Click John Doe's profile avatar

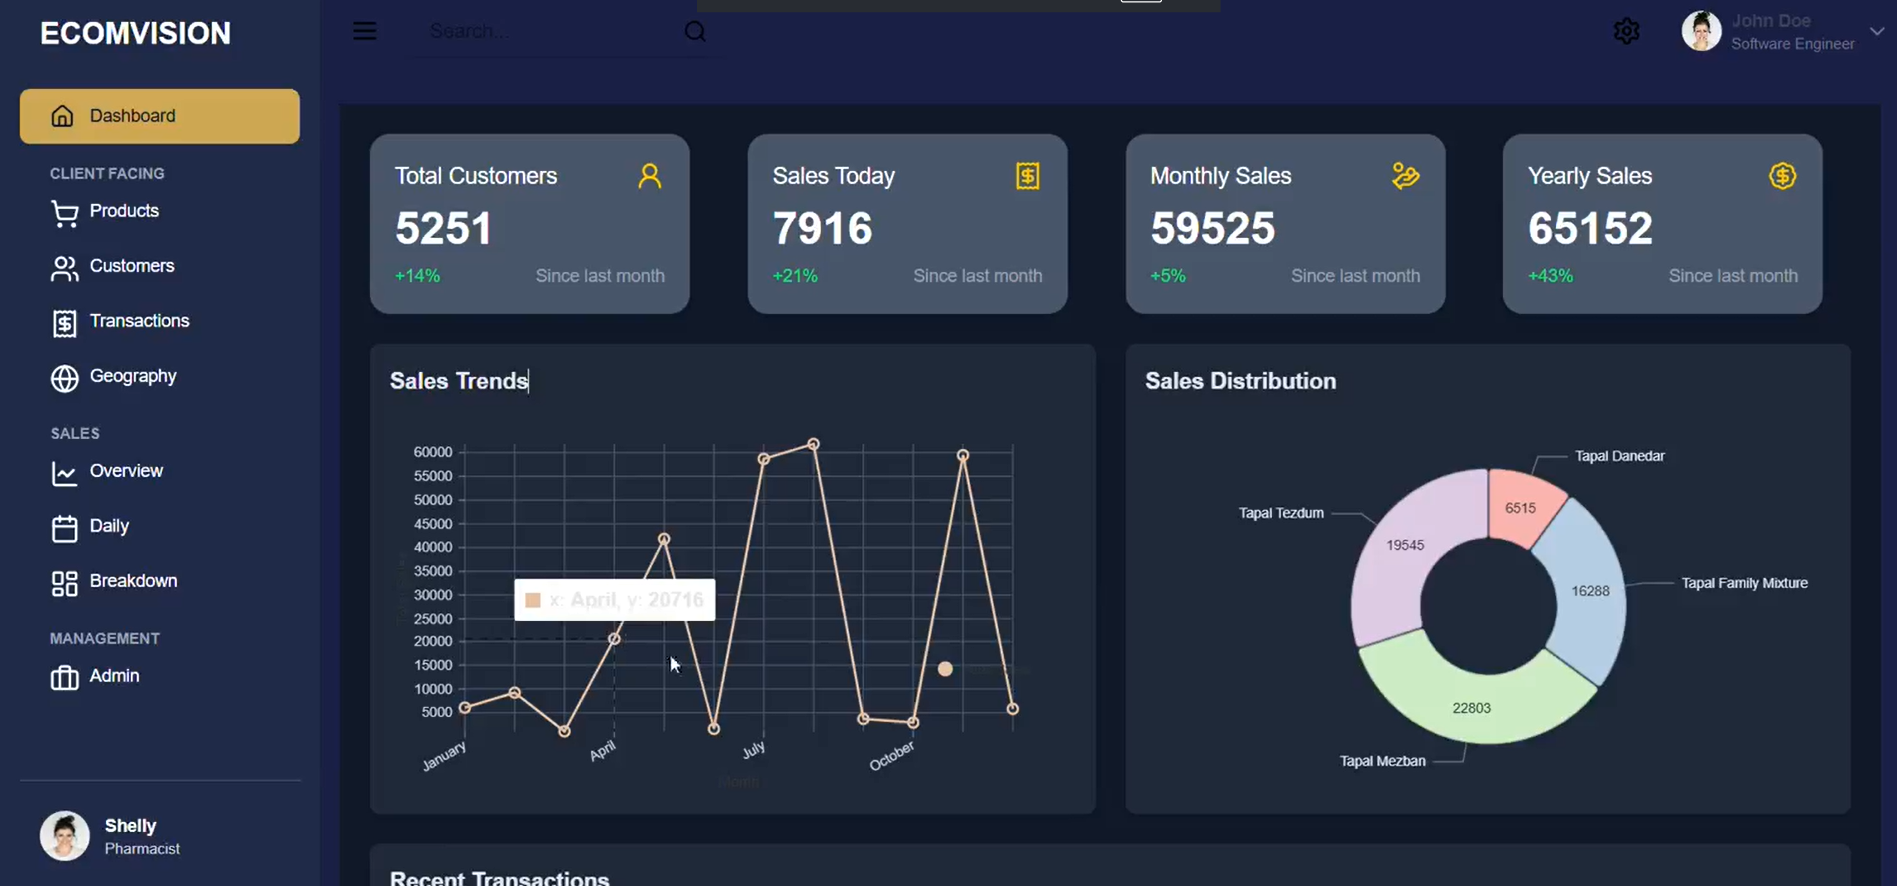(1701, 32)
